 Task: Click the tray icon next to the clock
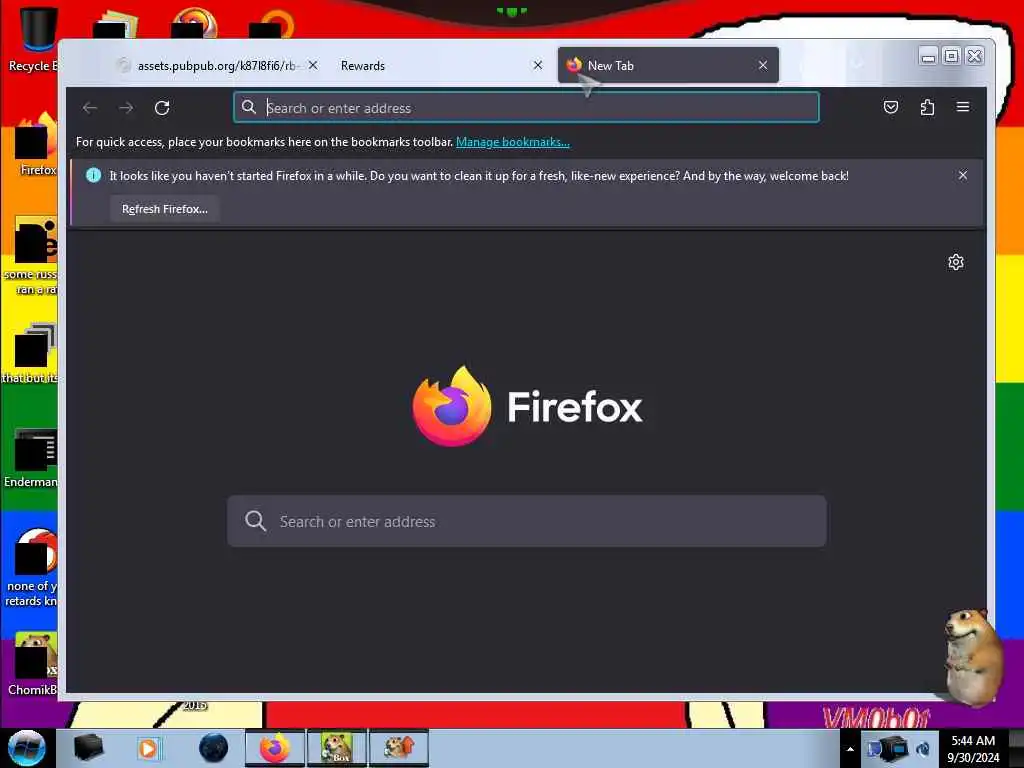click(x=923, y=749)
